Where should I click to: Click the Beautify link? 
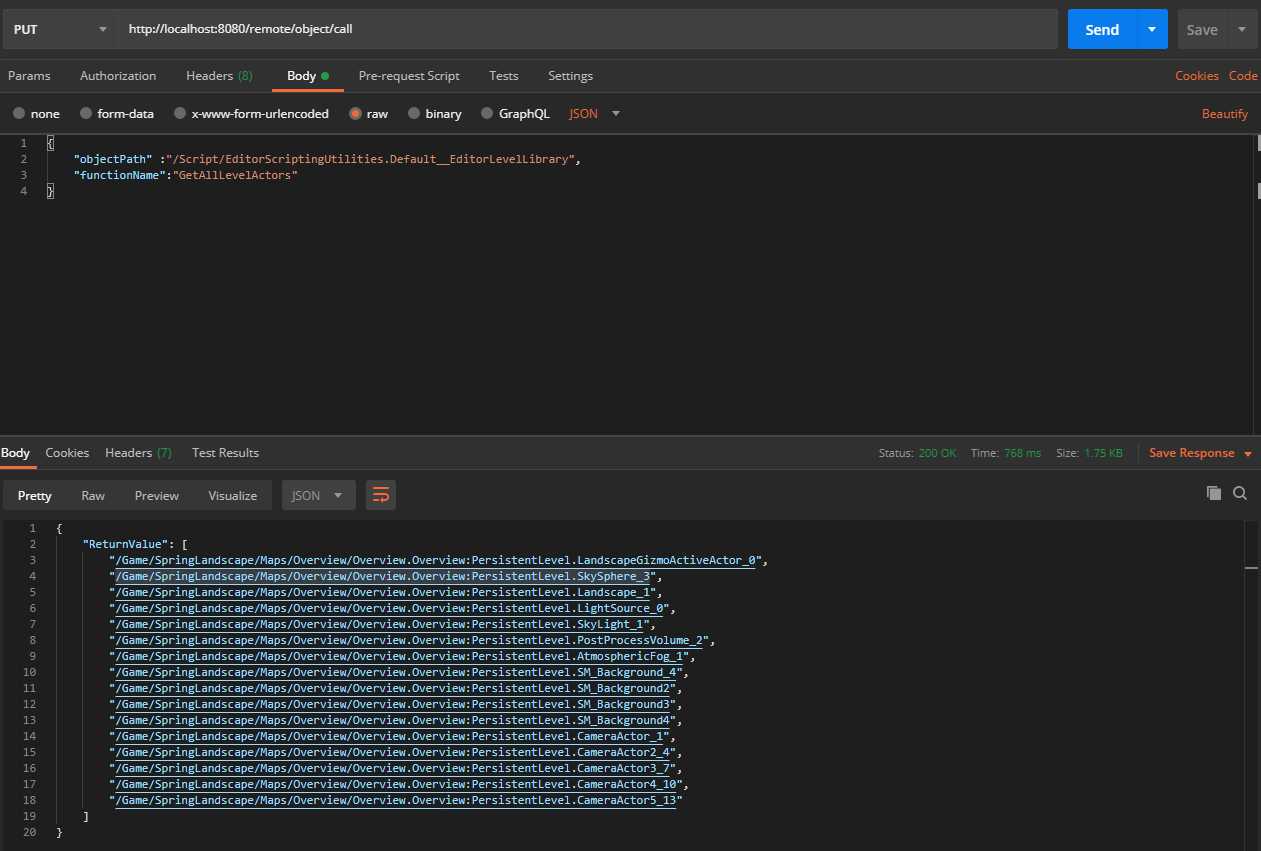(1224, 114)
